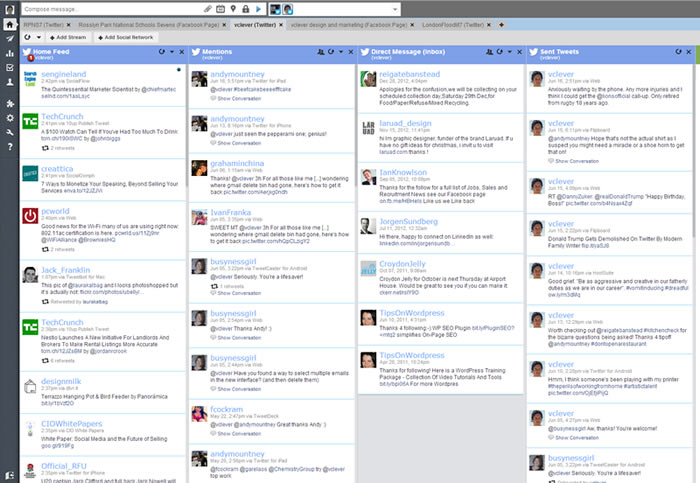Open the IvanFranka profile link
The width and height of the screenshot is (700, 483).
231,212
